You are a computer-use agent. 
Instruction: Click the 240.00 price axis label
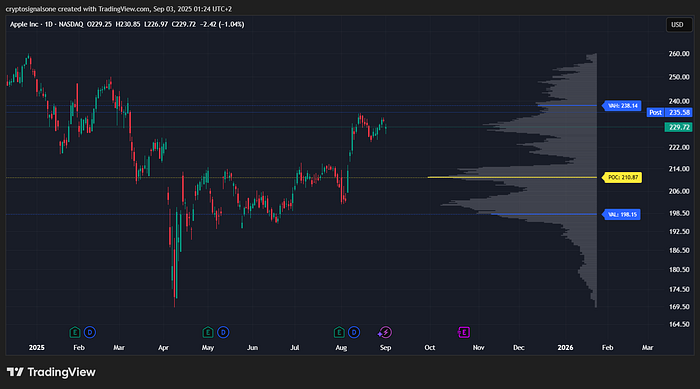679,101
